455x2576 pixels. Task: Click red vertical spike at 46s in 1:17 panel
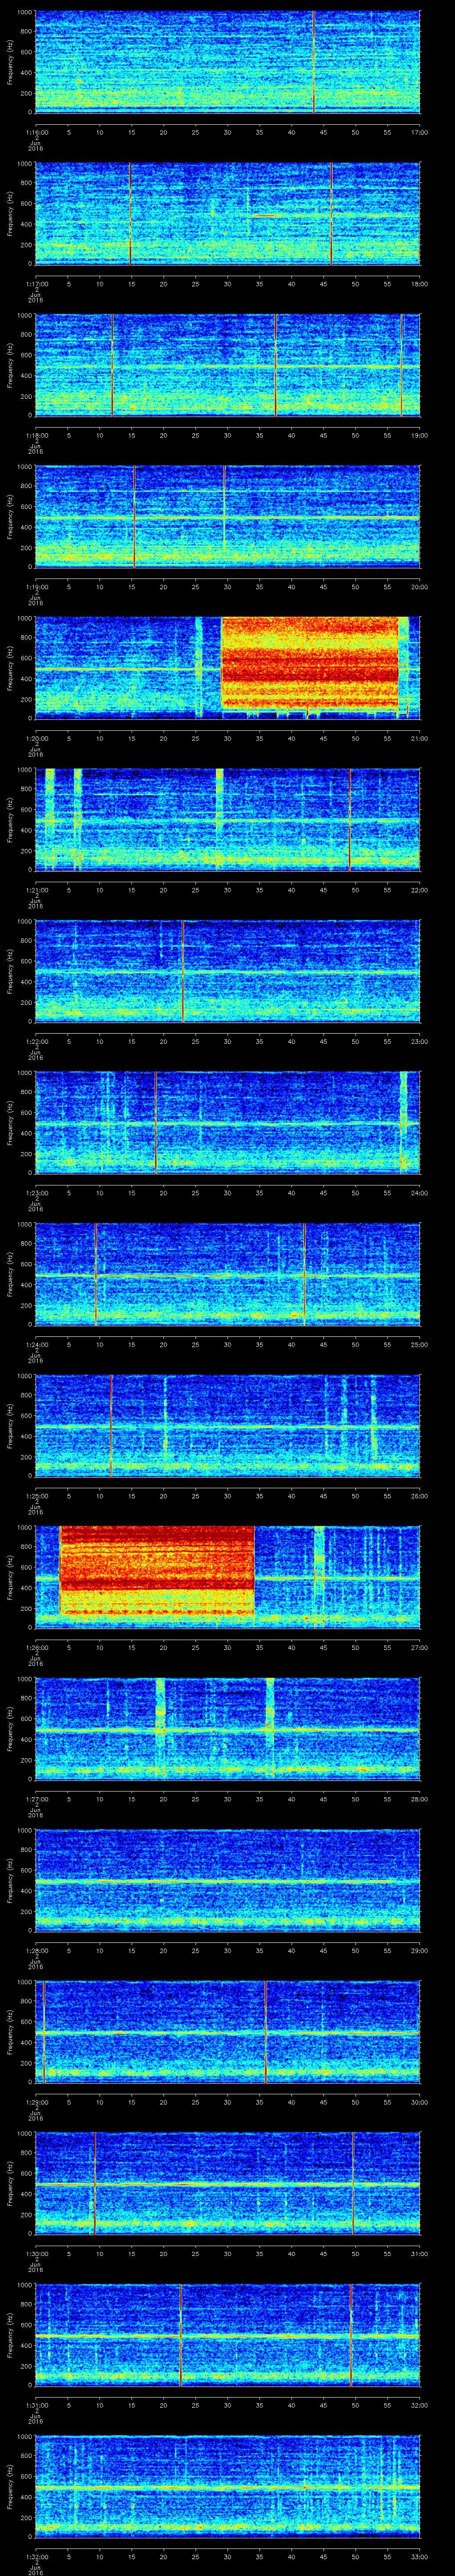coord(331,214)
